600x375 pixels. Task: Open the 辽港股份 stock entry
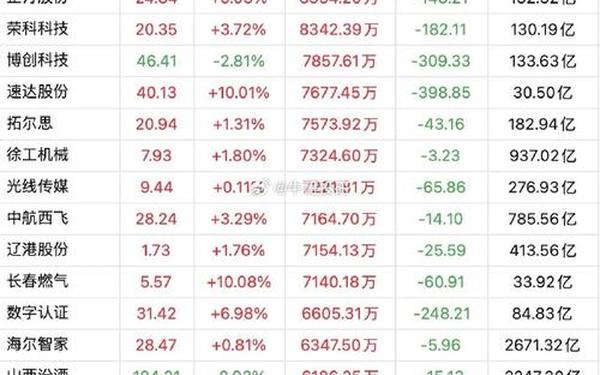click(x=38, y=250)
